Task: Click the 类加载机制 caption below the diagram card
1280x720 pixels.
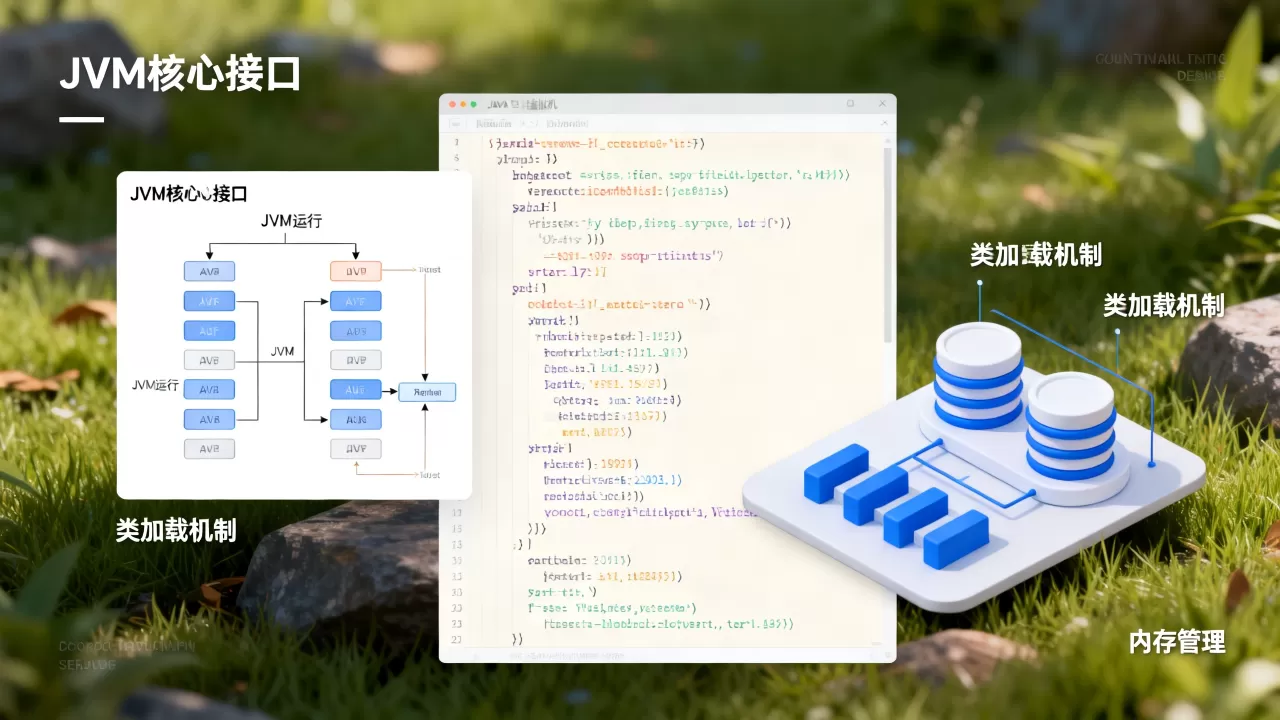Action: click(176, 530)
